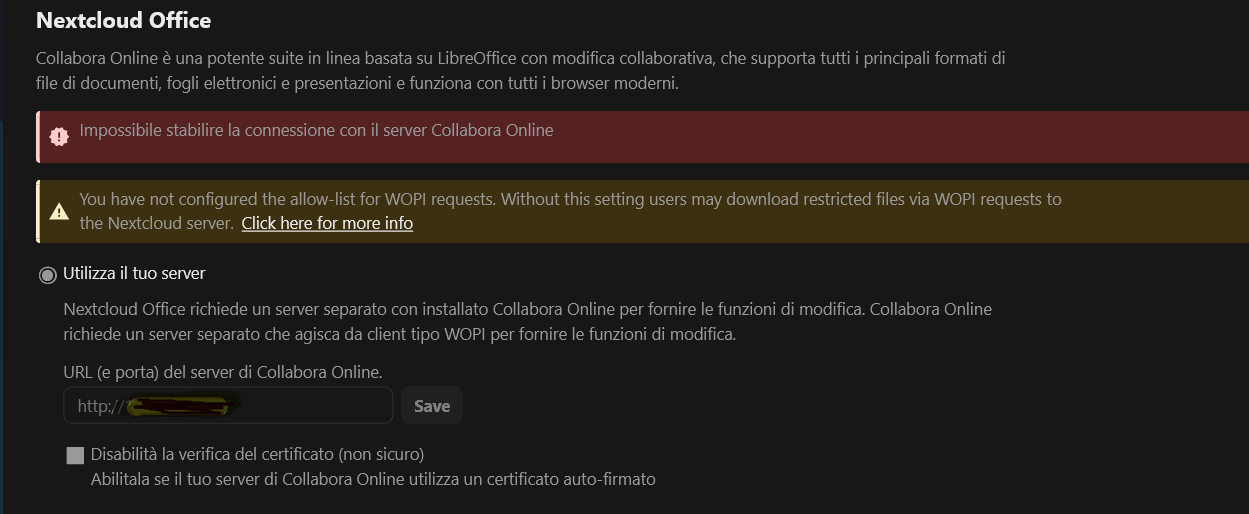1249x514 pixels.
Task: Click the "Abilitala se il tuo server" hint text
Action: 373,479
